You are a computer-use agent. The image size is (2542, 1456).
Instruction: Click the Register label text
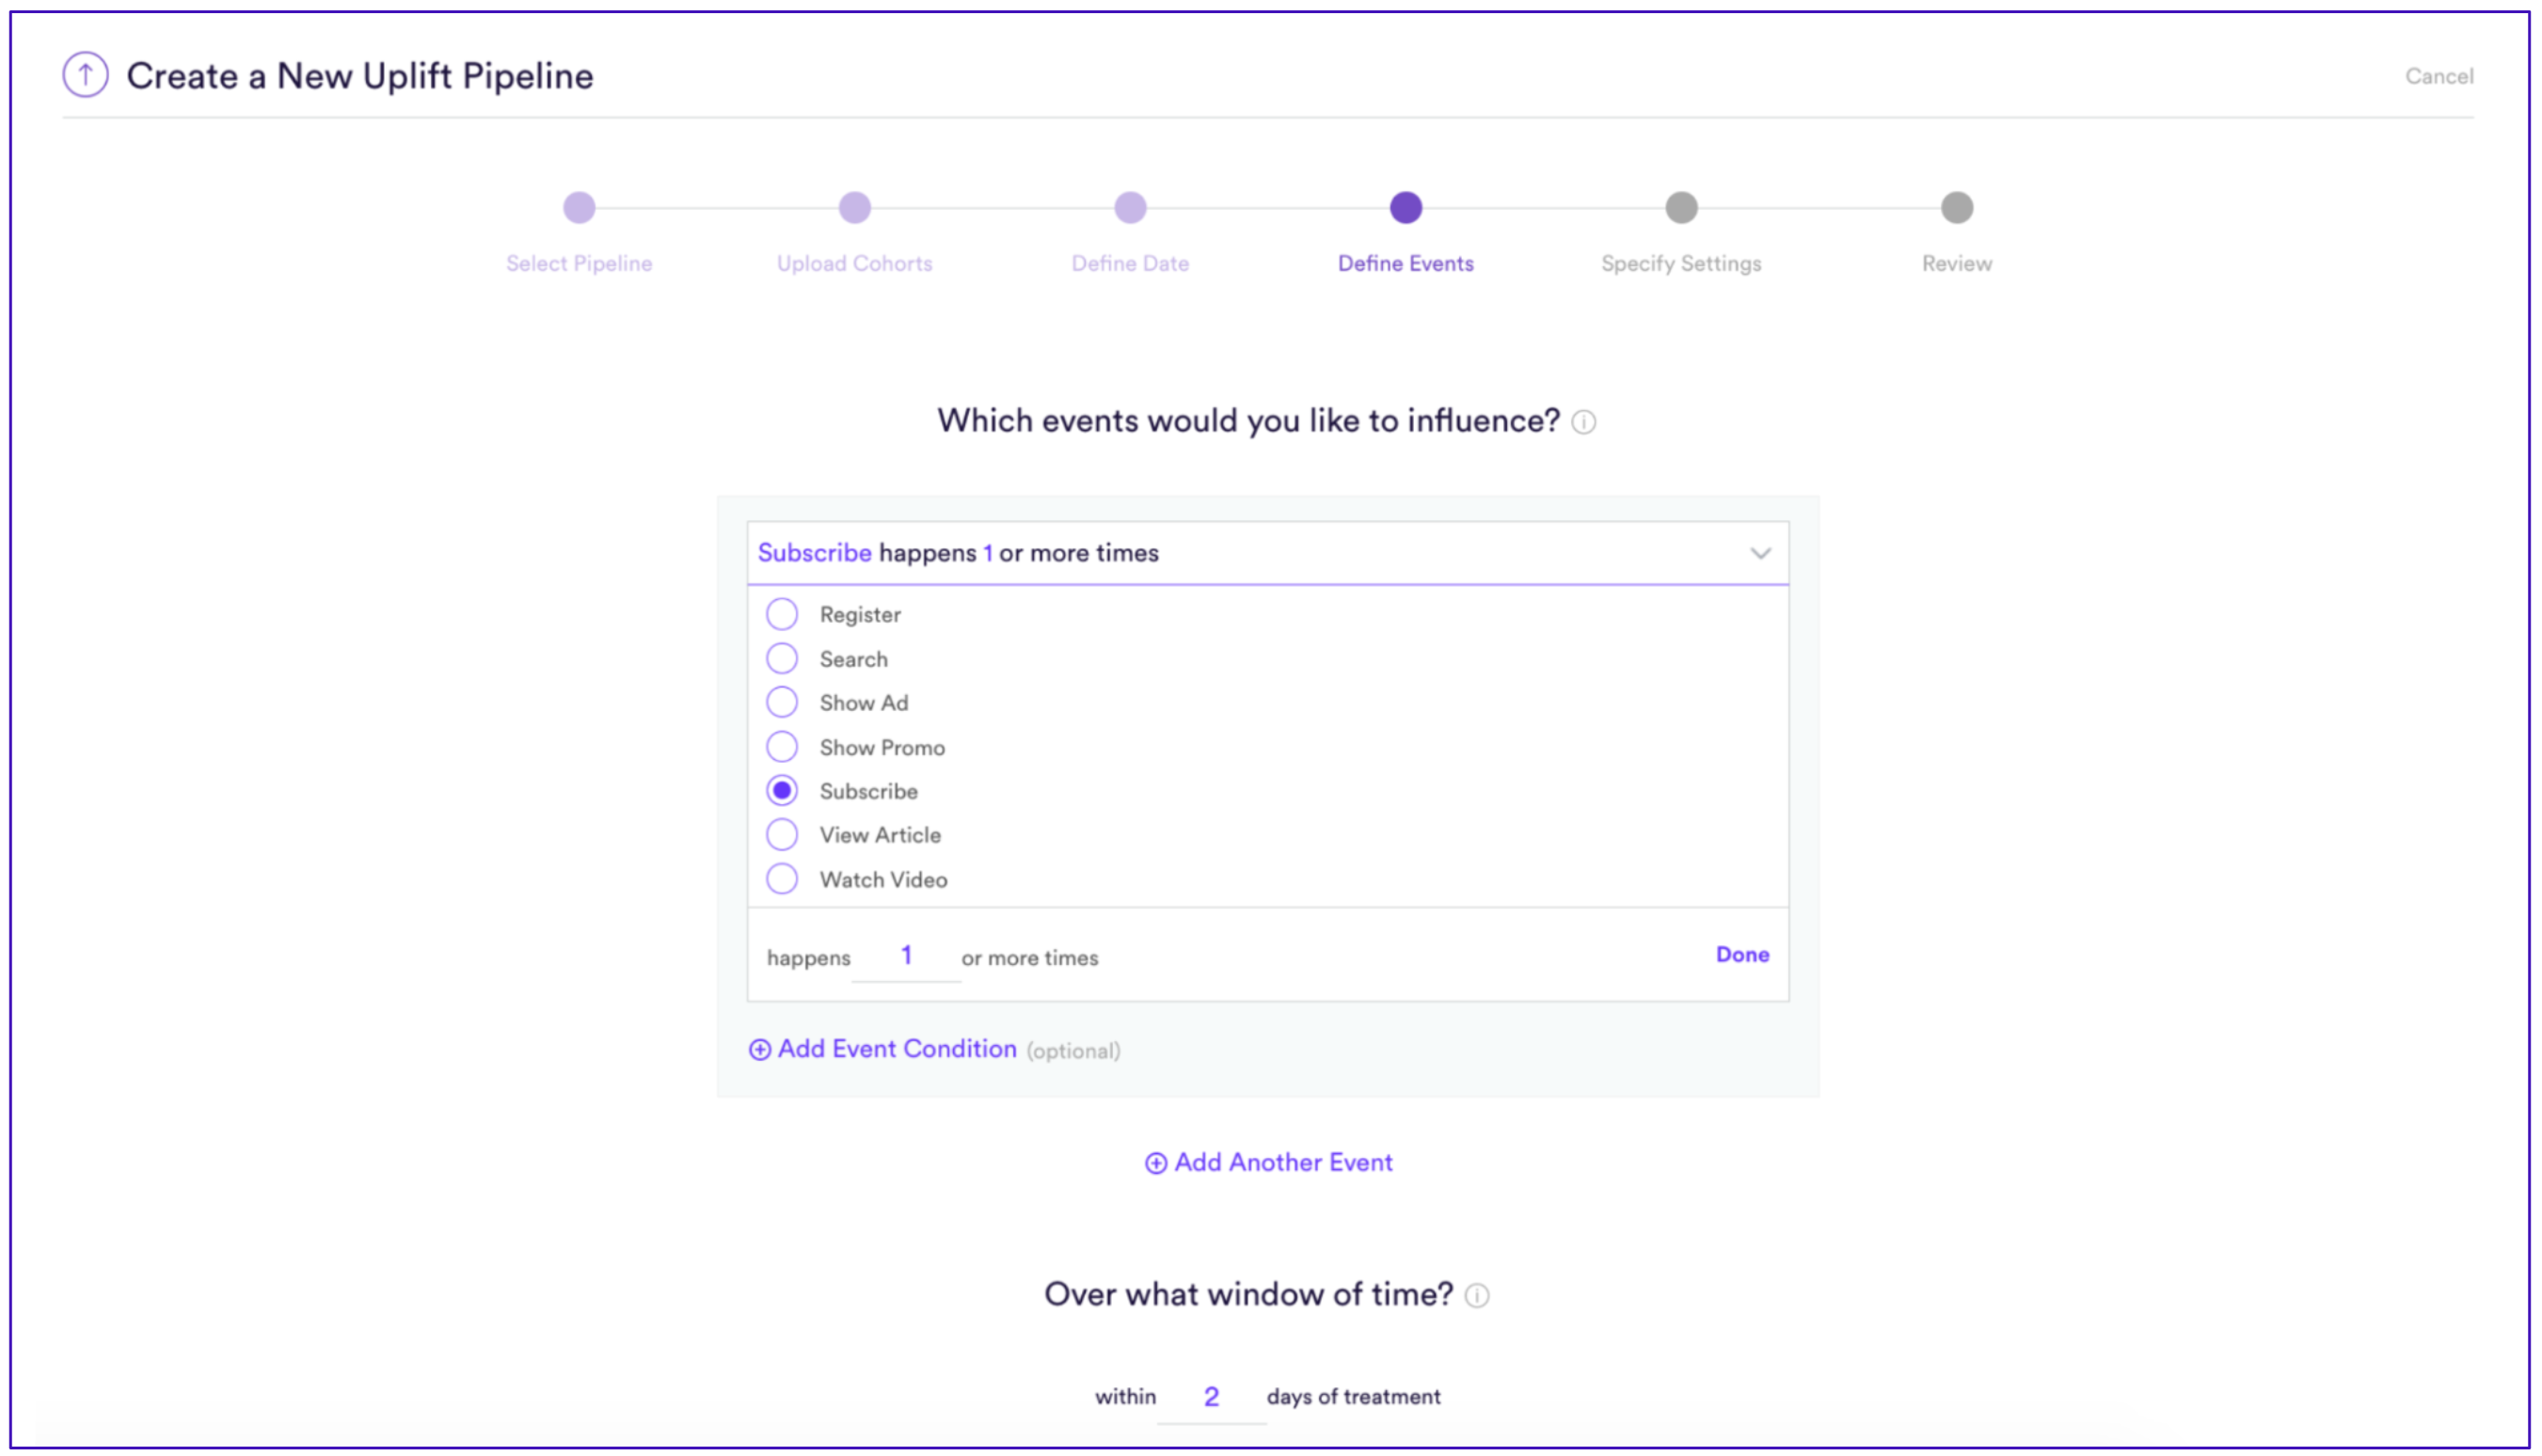coord(860,615)
